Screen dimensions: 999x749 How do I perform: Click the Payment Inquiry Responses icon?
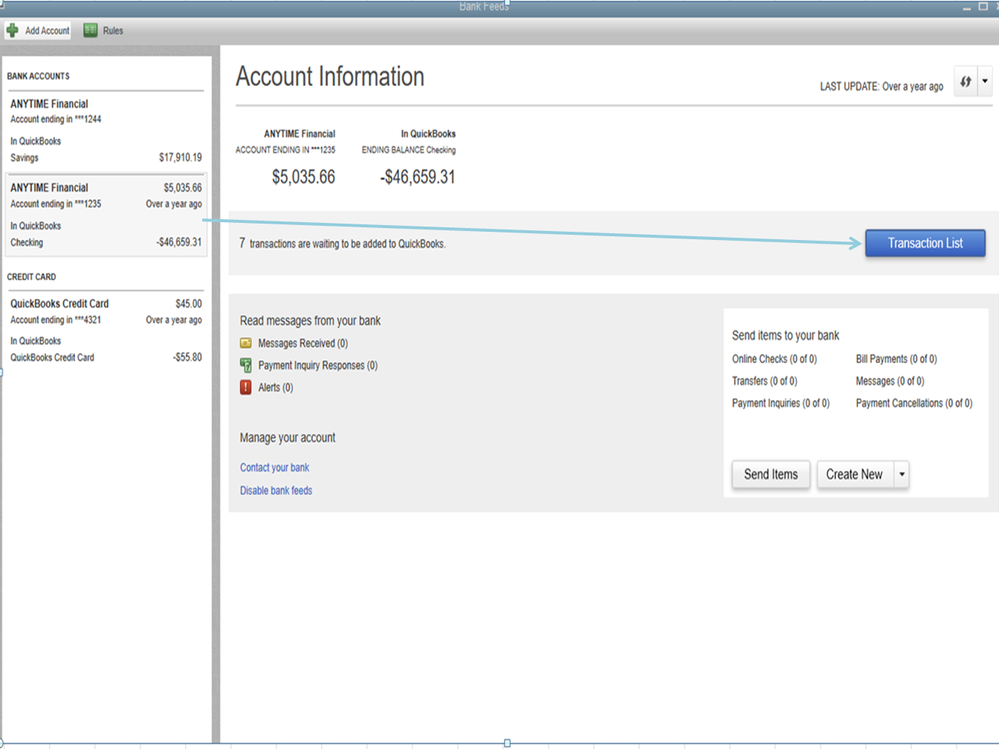245,365
